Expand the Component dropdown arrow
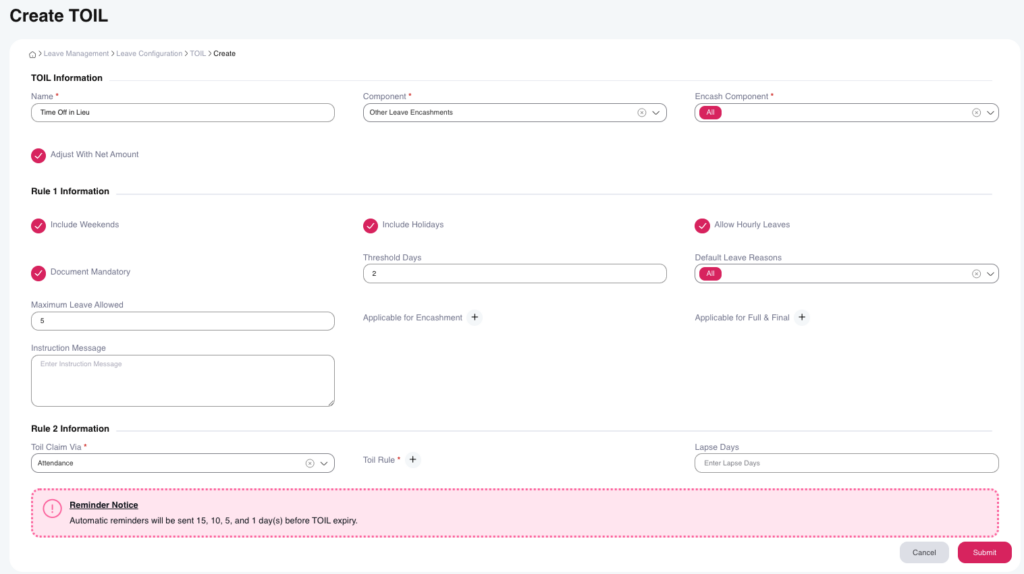The height and width of the screenshot is (574, 1024). point(657,113)
